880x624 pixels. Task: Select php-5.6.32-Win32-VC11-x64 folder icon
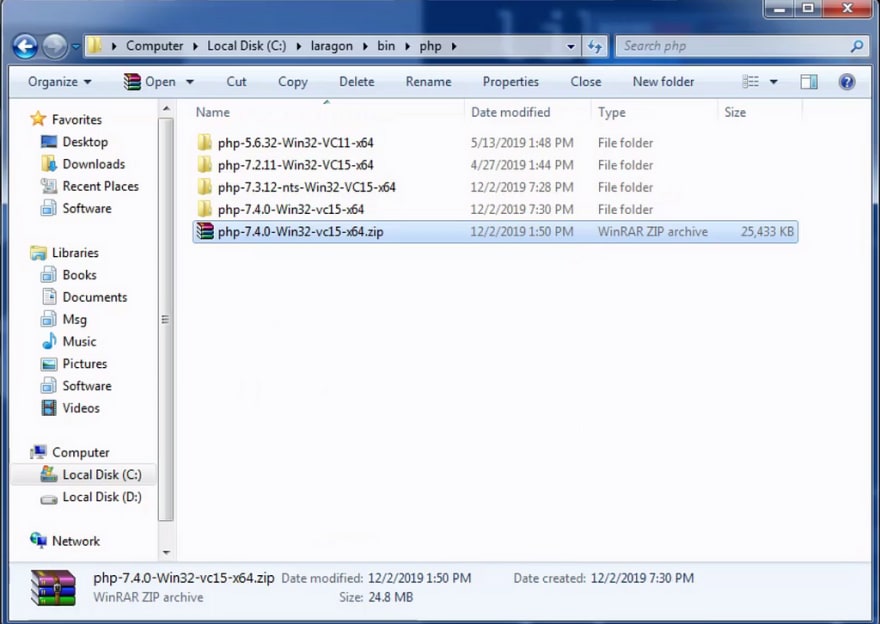205,143
